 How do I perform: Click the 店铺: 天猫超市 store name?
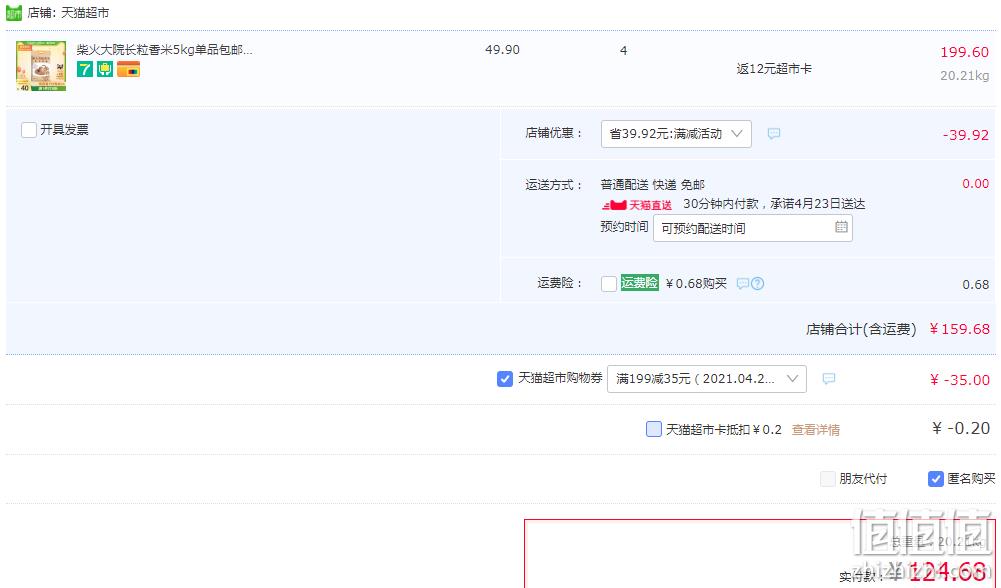pyautogui.click(x=68, y=13)
